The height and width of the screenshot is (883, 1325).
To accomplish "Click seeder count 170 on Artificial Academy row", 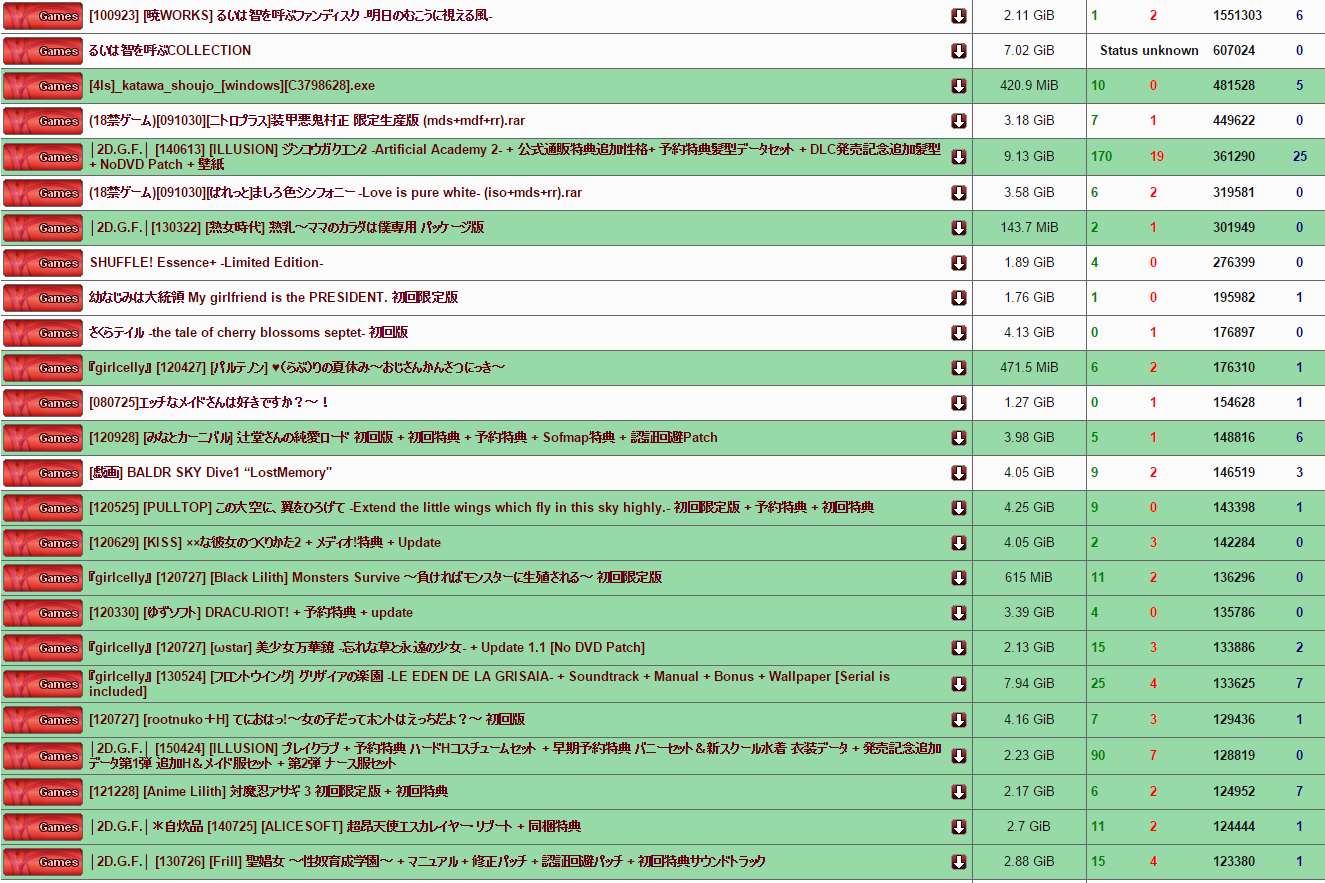I will [x=1101, y=157].
